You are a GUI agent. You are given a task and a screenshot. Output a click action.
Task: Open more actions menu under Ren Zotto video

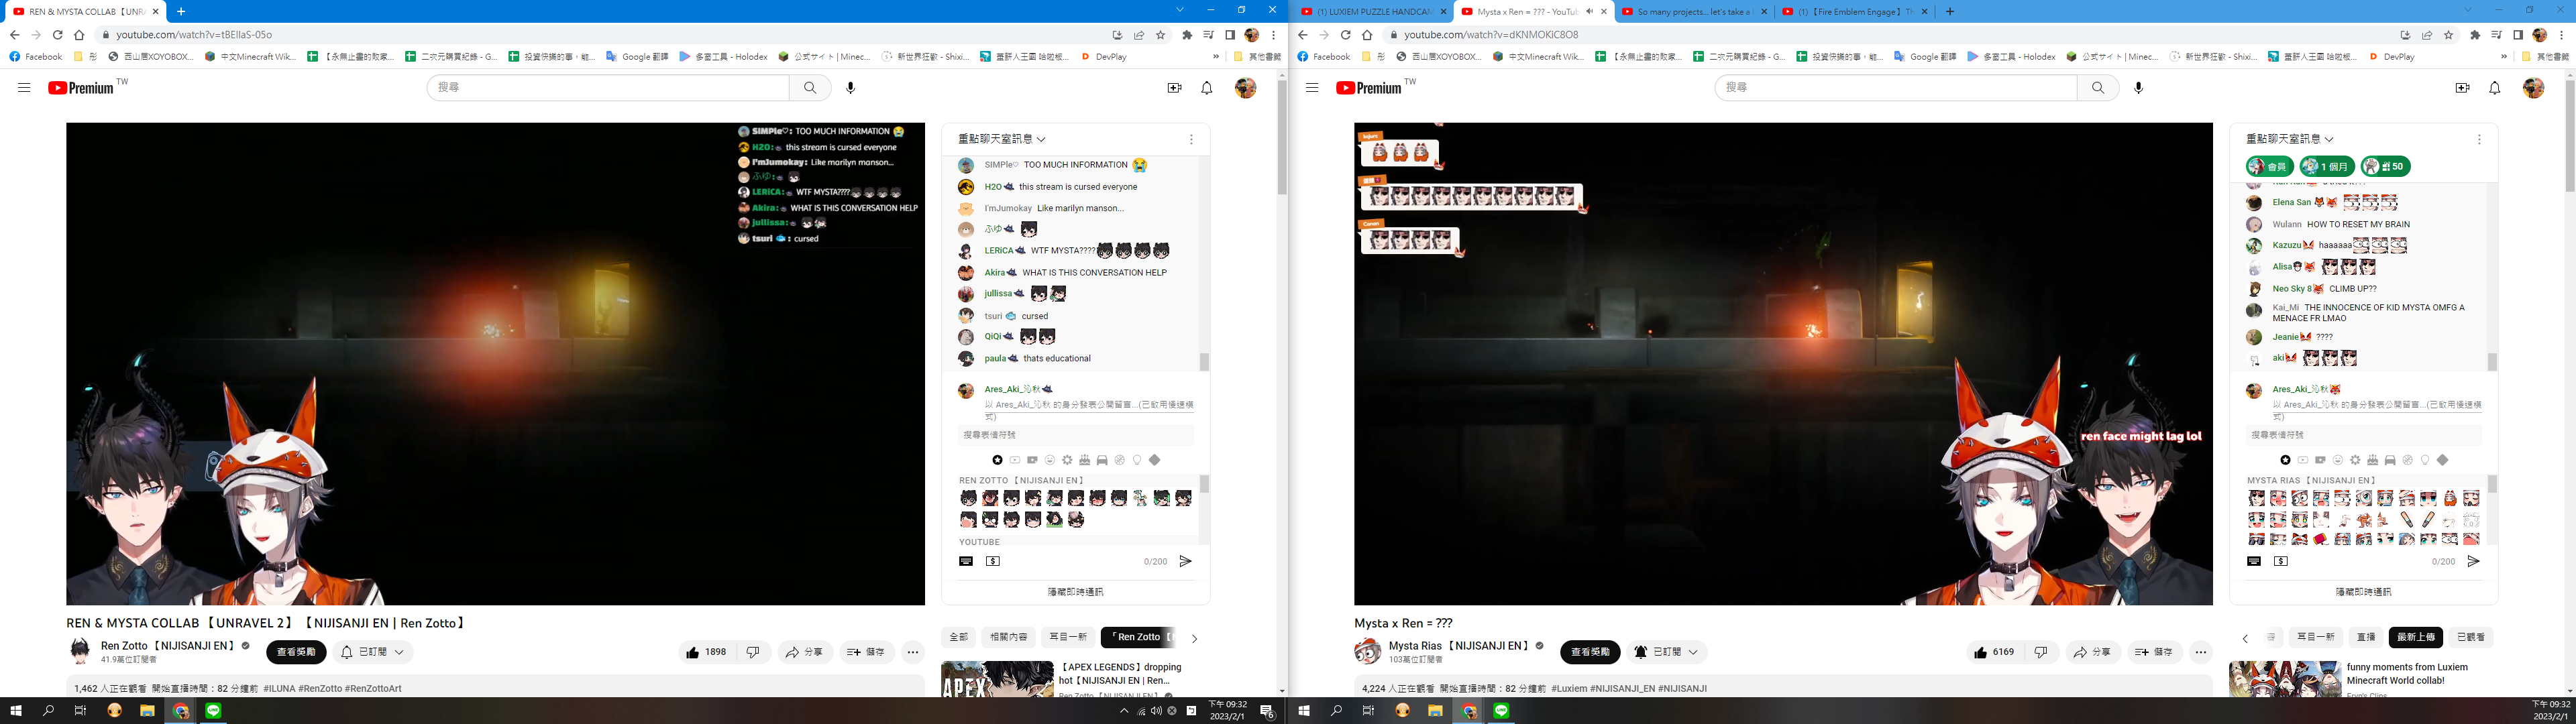coord(913,652)
